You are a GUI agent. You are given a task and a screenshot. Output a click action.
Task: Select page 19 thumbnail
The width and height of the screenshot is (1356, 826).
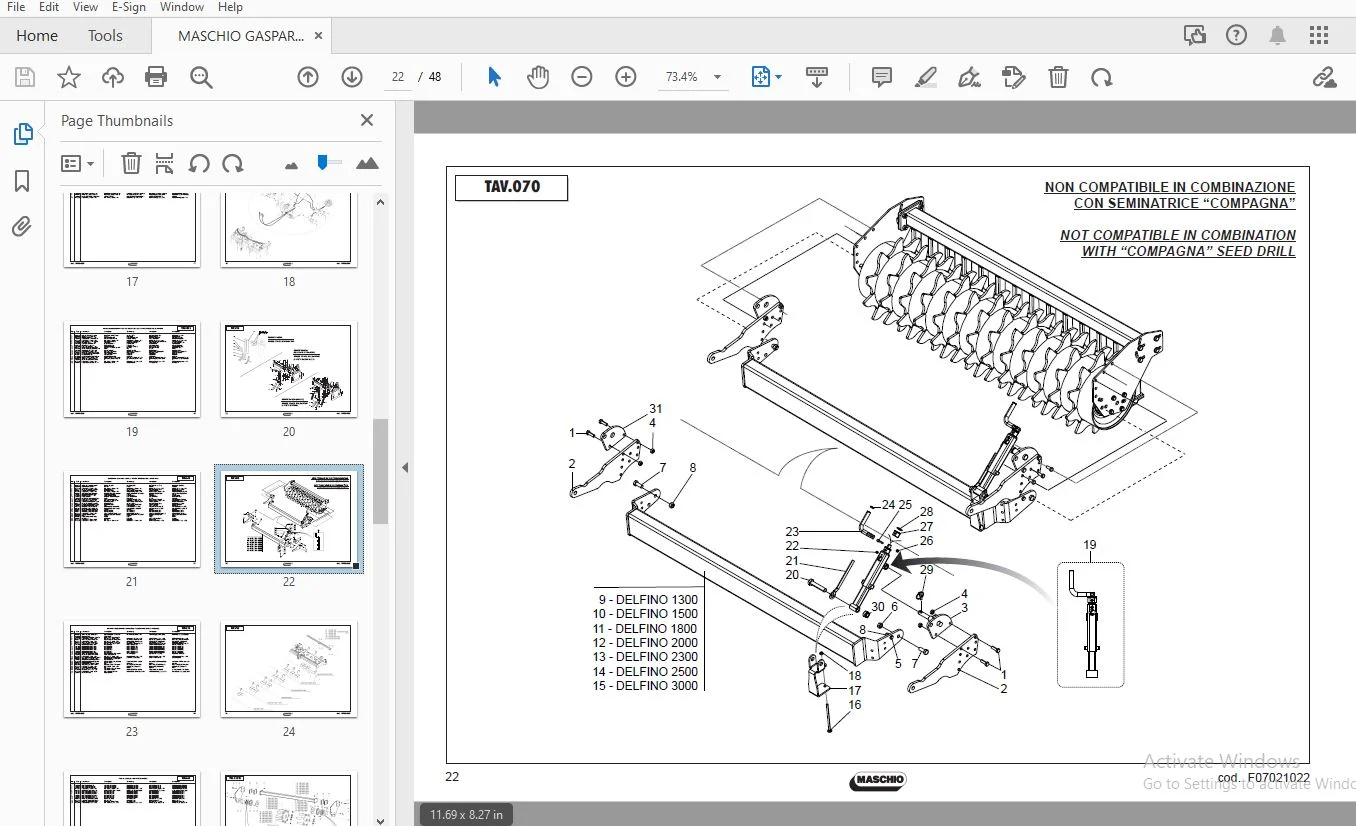[132, 370]
